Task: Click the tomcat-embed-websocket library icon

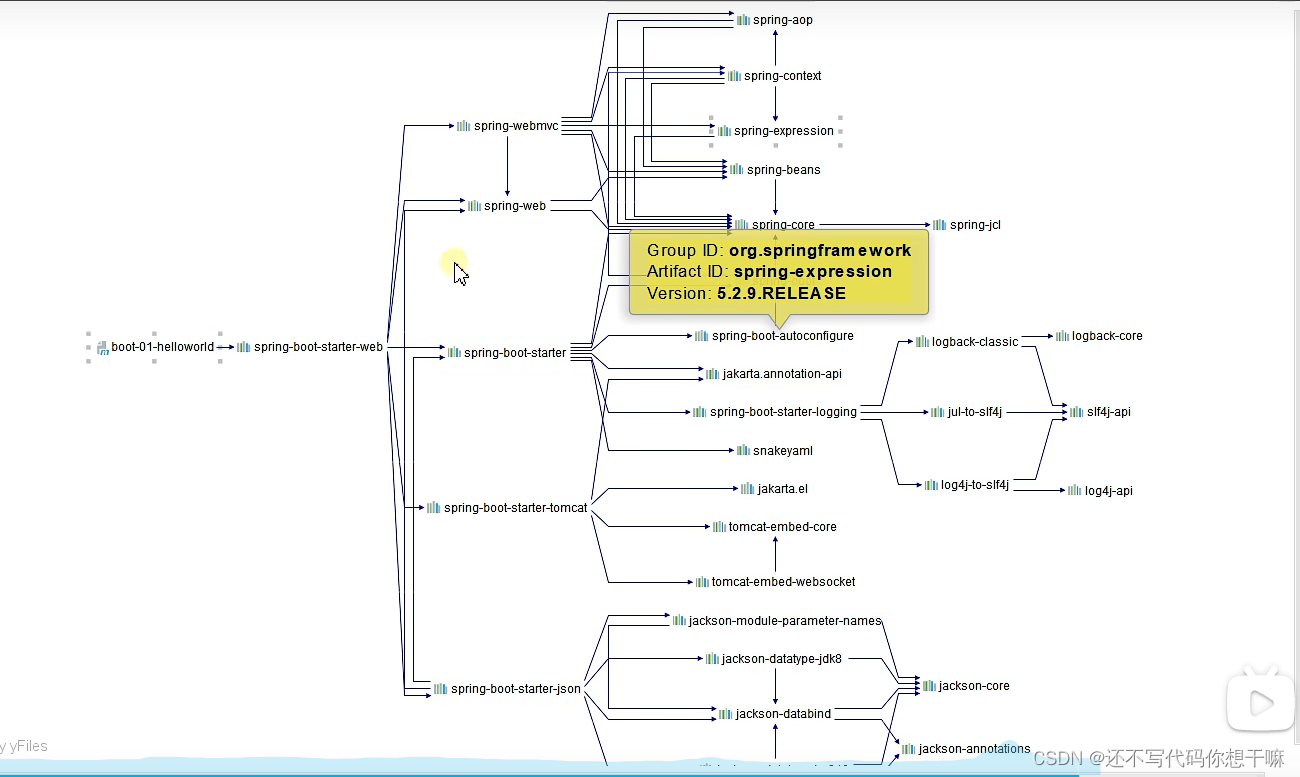Action: (703, 582)
